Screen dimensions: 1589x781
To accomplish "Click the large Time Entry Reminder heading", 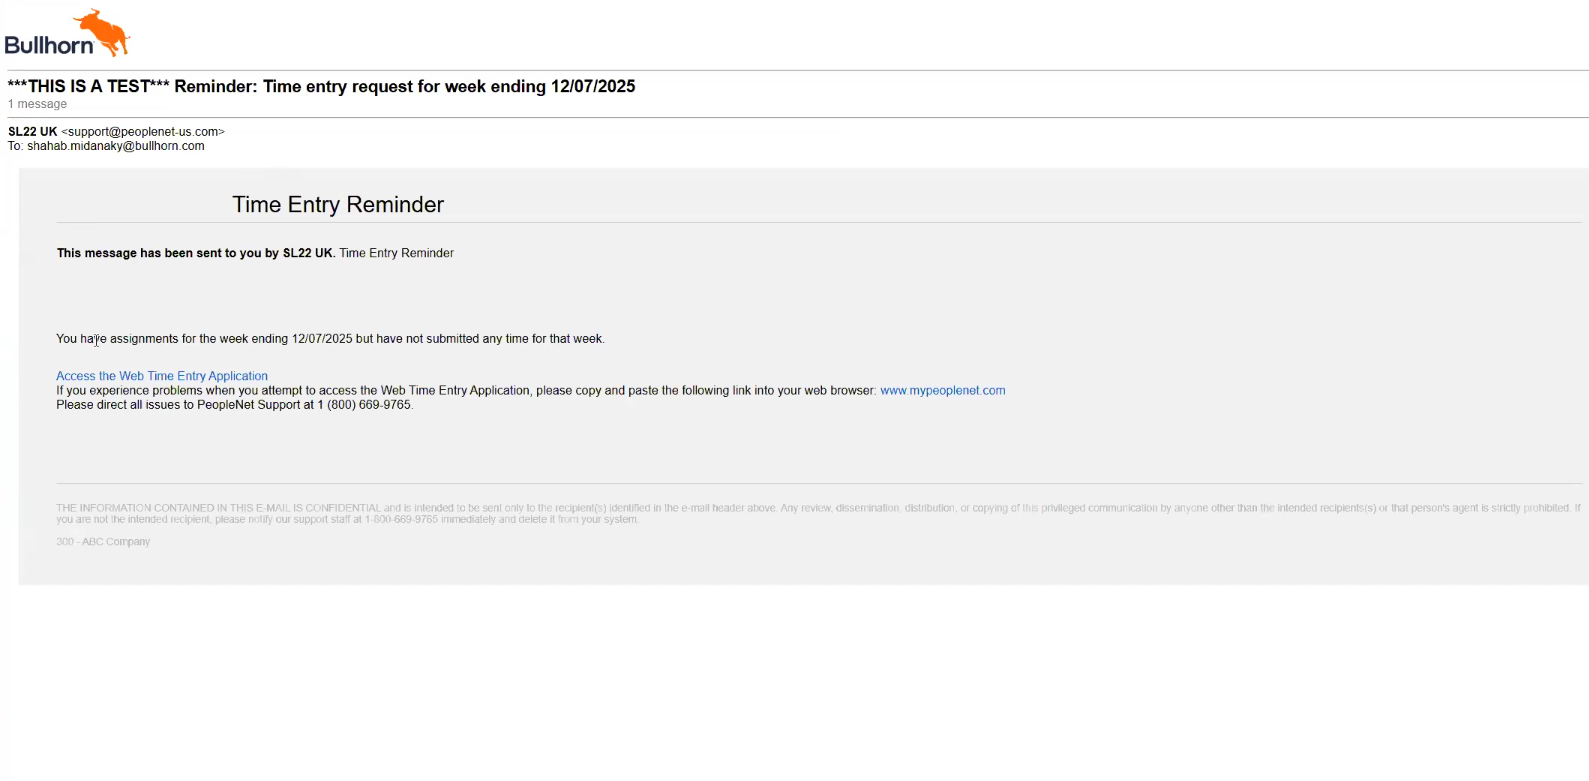I will click(x=338, y=205).
